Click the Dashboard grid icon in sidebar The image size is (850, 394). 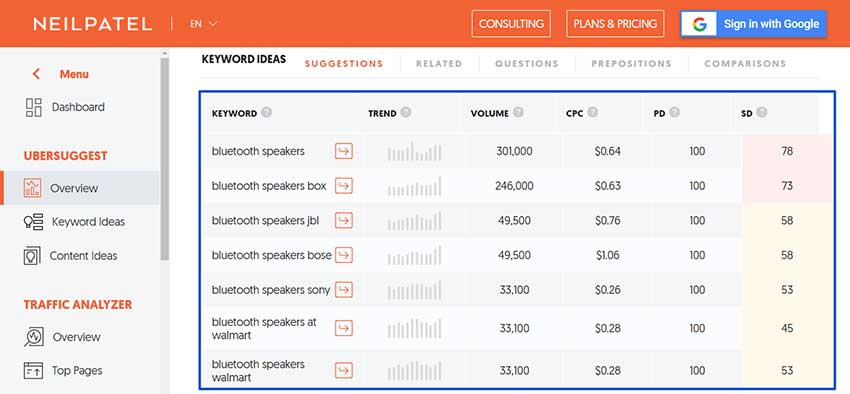pos(34,107)
